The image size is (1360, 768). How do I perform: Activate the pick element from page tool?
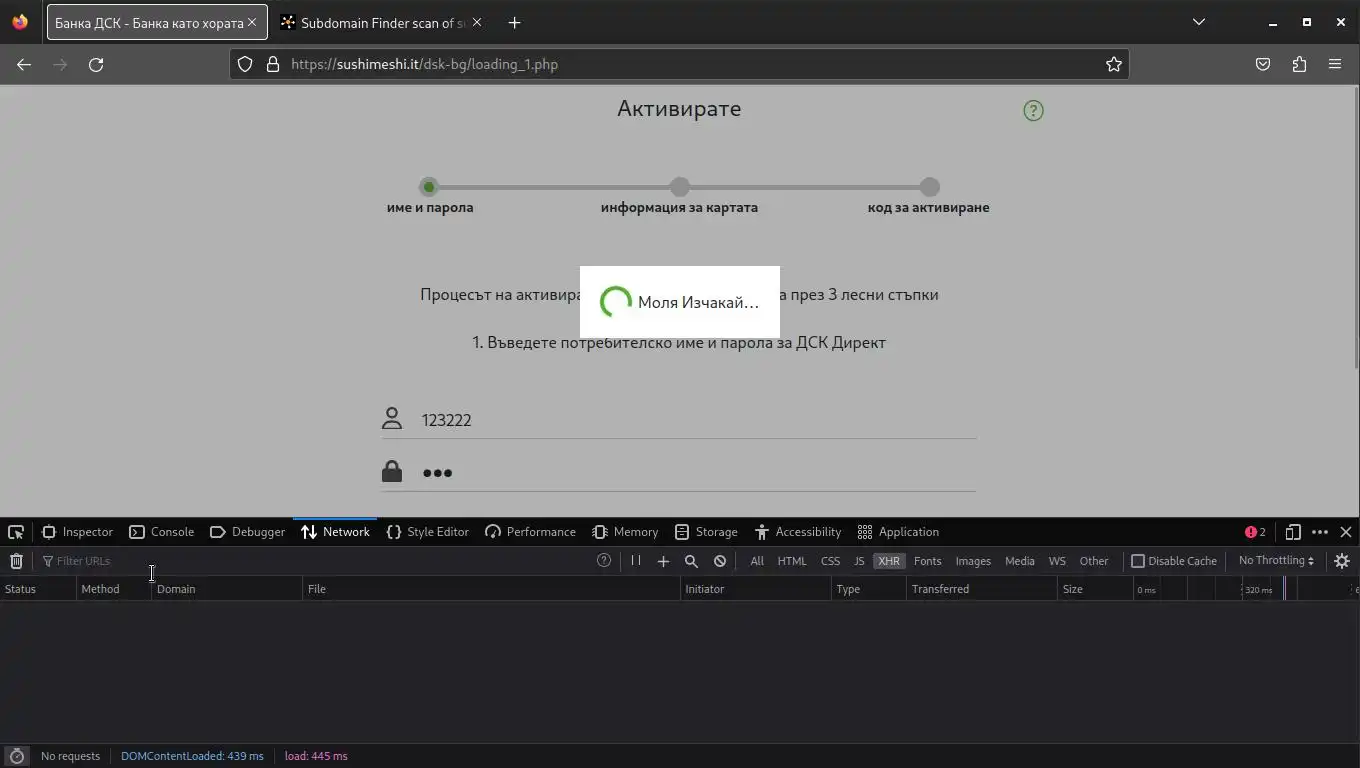[x=16, y=532]
